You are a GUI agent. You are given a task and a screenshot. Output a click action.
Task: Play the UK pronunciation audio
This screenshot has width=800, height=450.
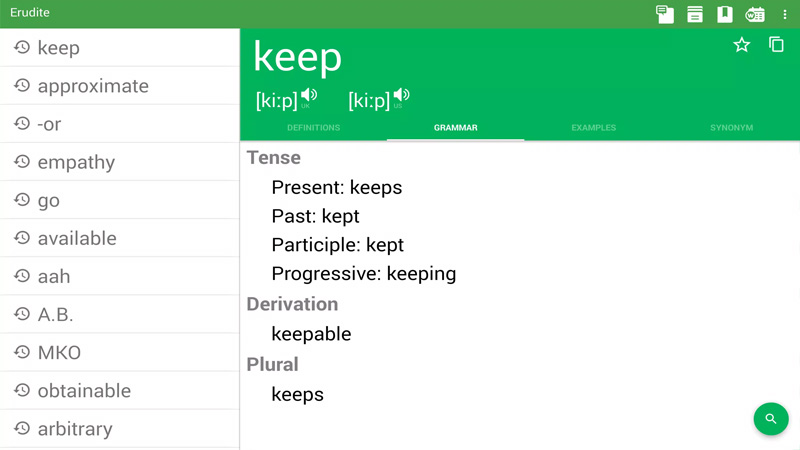(309, 96)
